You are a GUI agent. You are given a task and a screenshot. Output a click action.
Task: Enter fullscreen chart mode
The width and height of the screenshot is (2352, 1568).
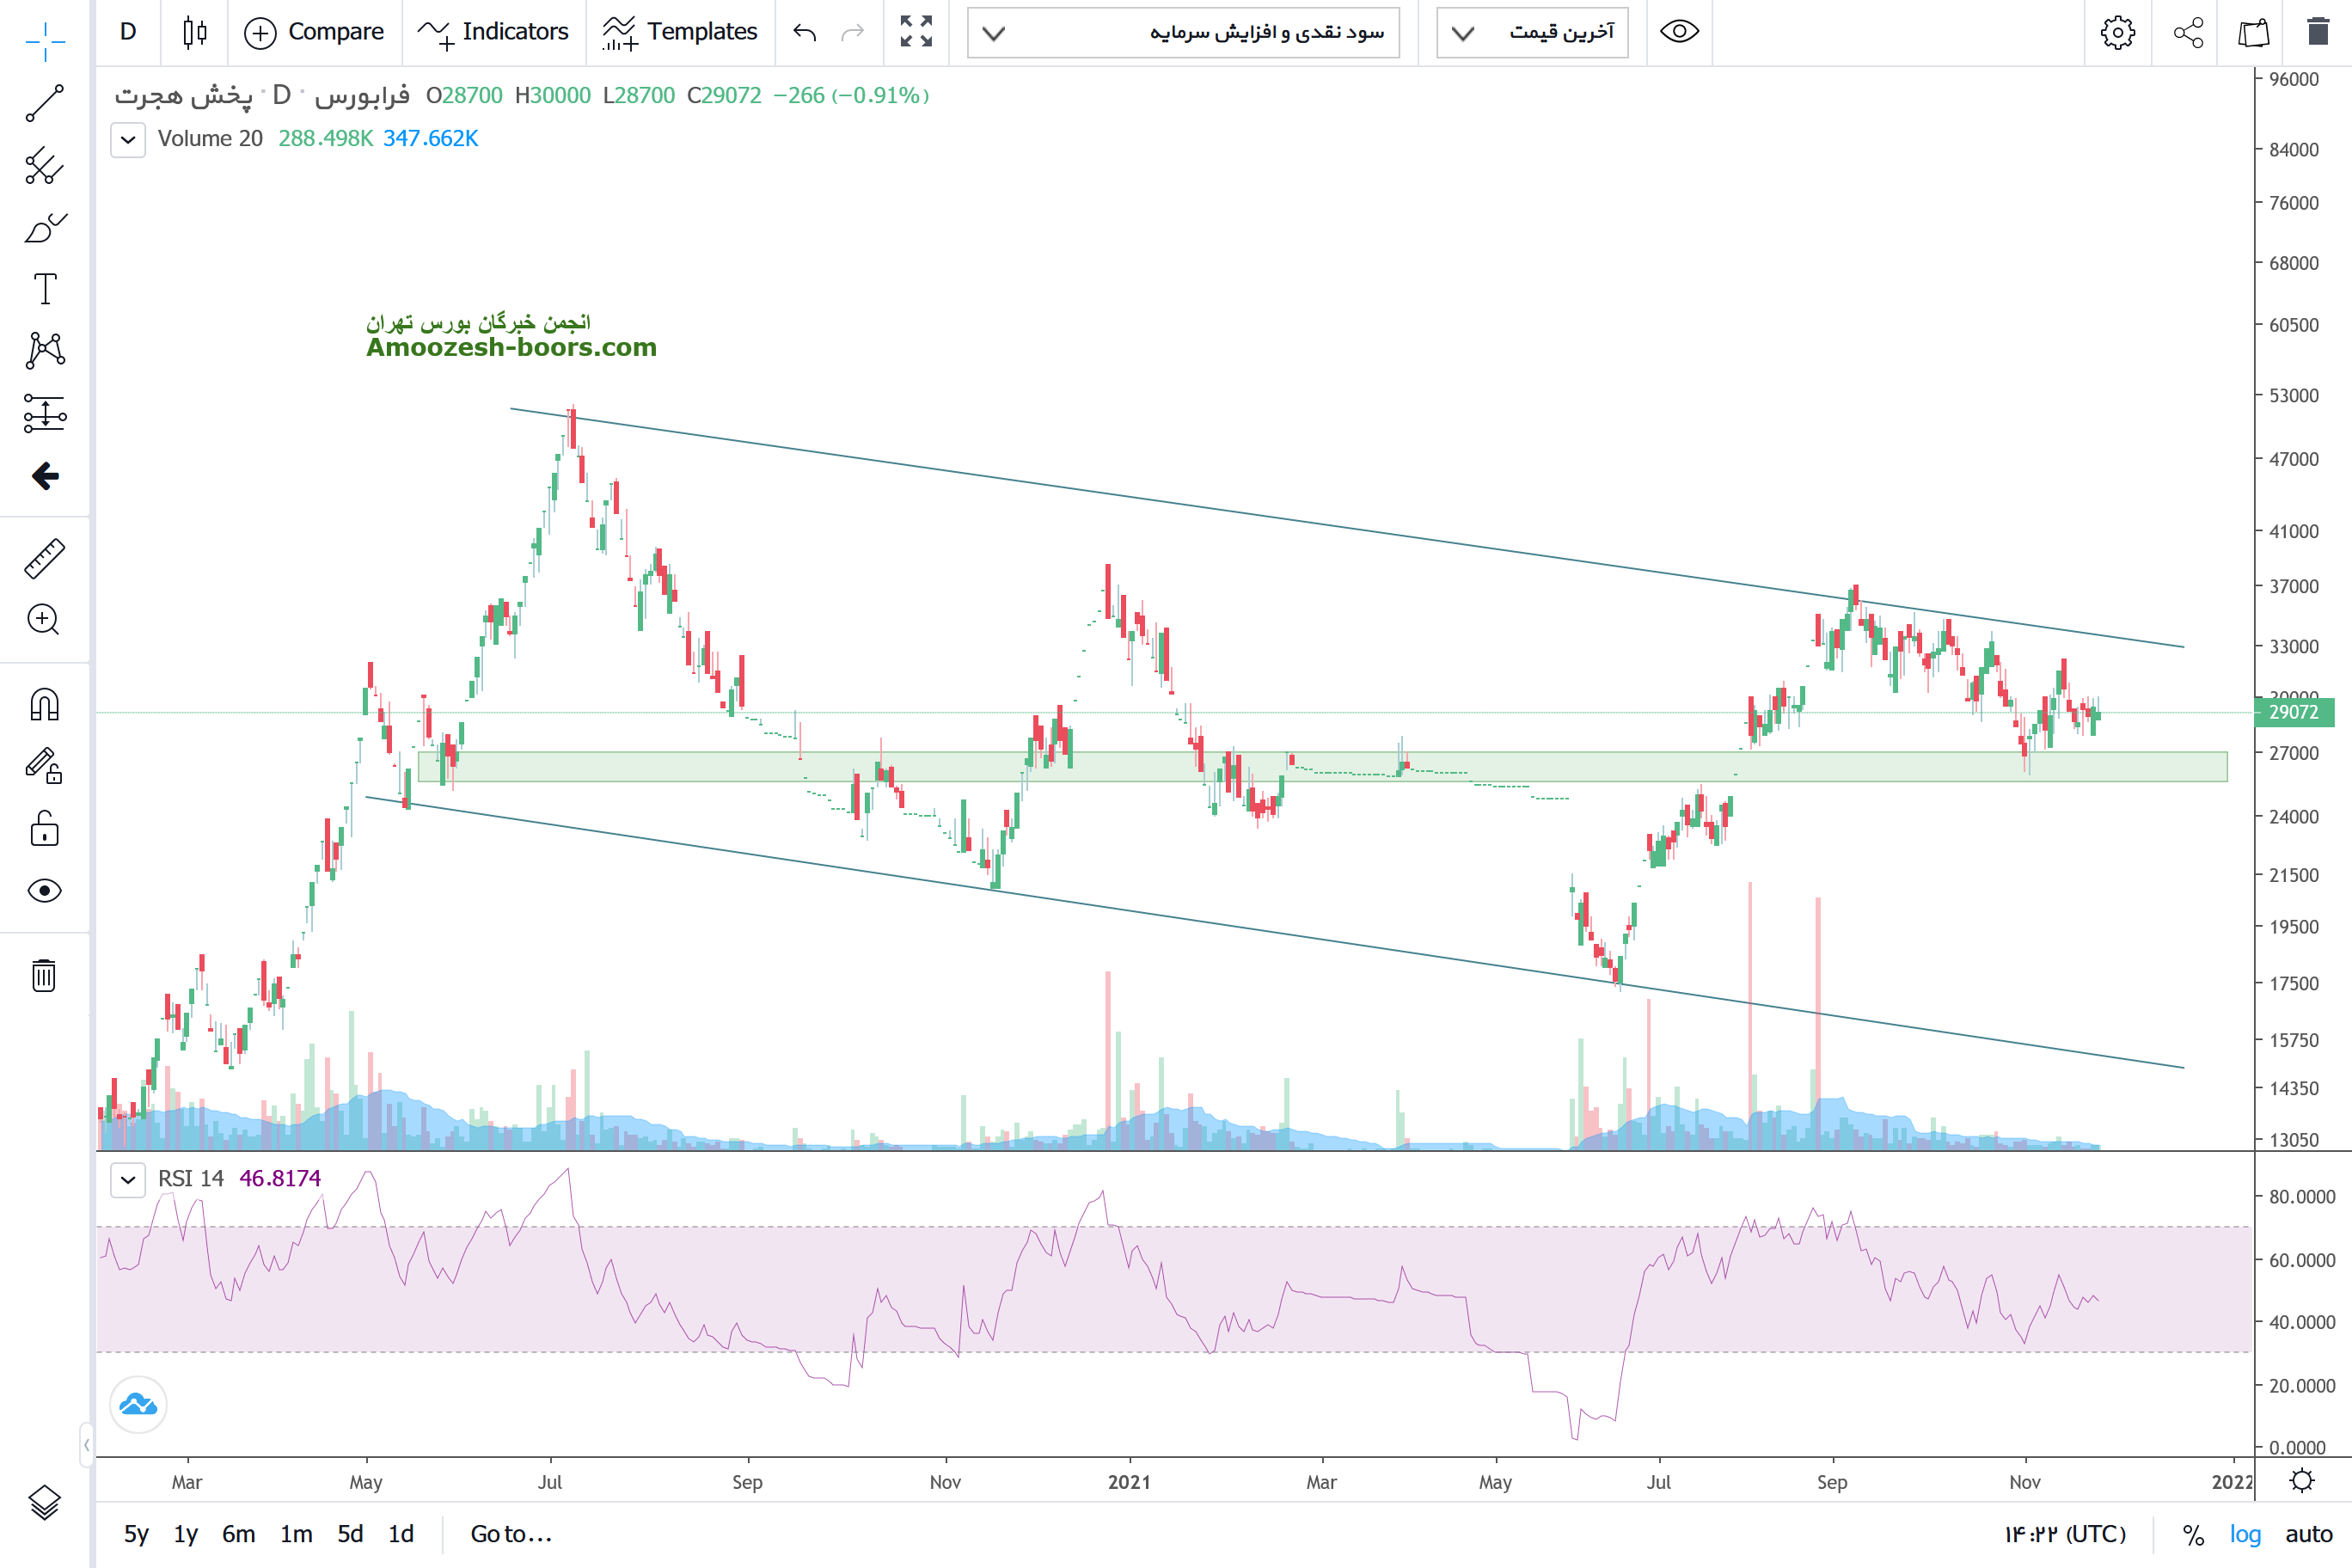click(915, 32)
